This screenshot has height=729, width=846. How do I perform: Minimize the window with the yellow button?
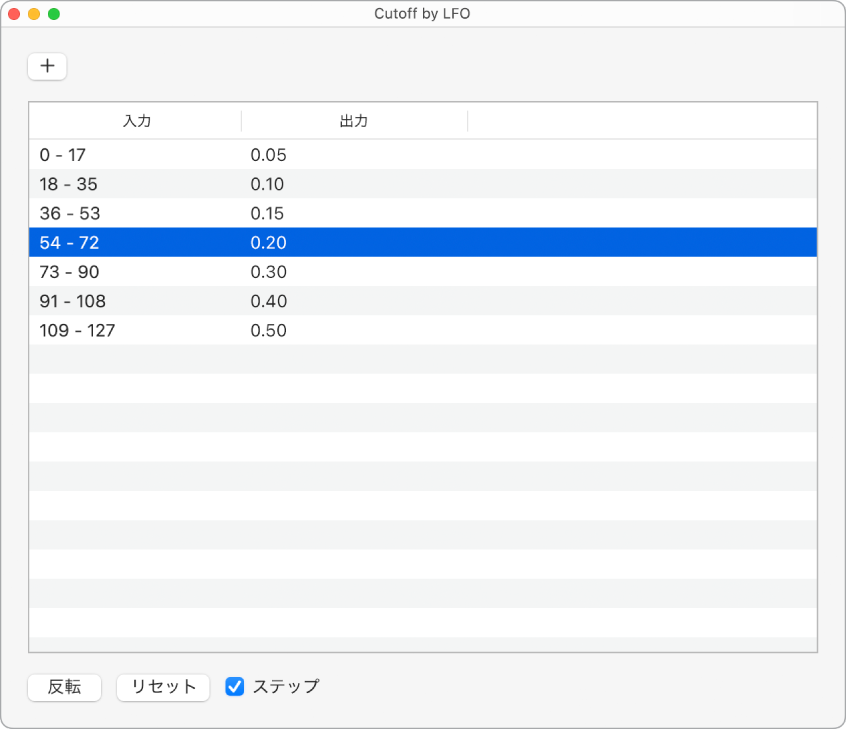click(34, 14)
